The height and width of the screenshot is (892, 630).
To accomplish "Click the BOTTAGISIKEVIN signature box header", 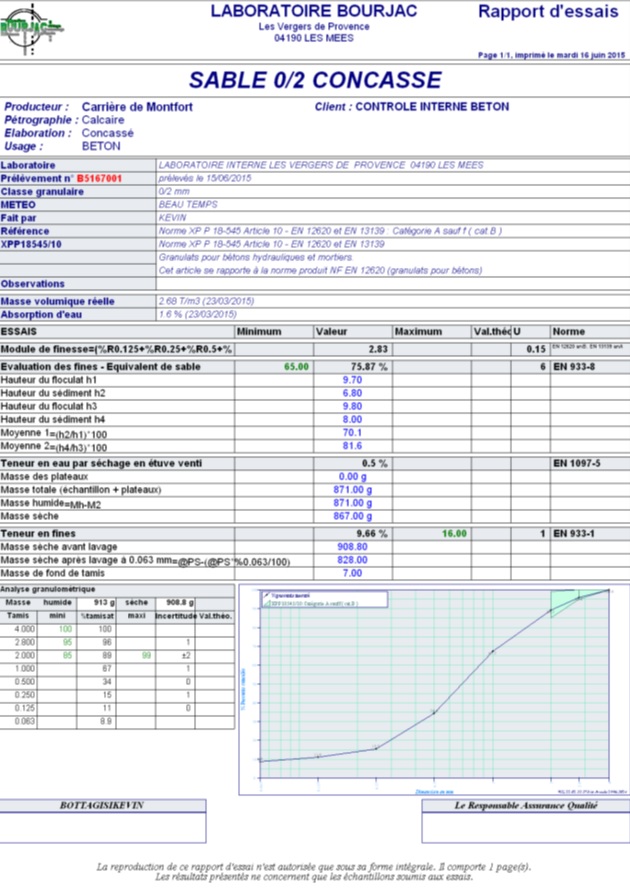I will pyautogui.click(x=102, y=805).
